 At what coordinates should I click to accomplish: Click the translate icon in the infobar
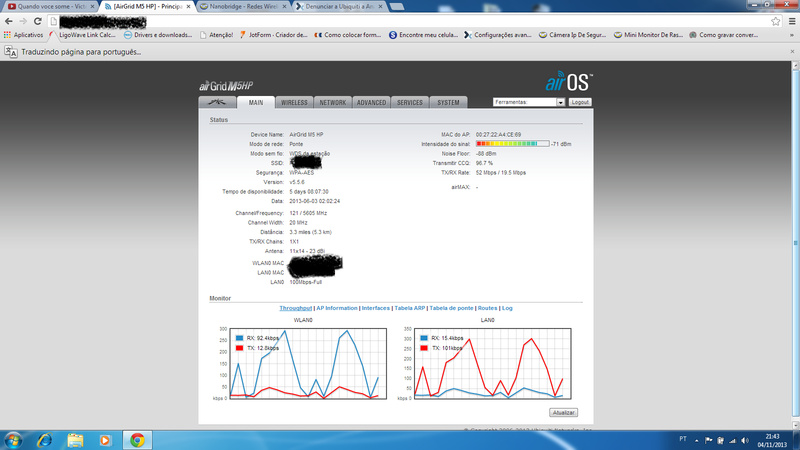[11, 52]
